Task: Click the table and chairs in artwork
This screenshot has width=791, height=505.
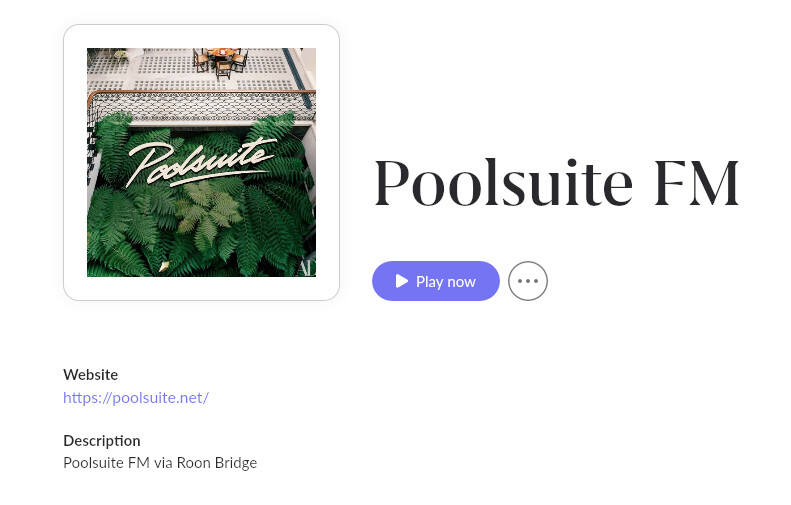Action: click(219, 60)
